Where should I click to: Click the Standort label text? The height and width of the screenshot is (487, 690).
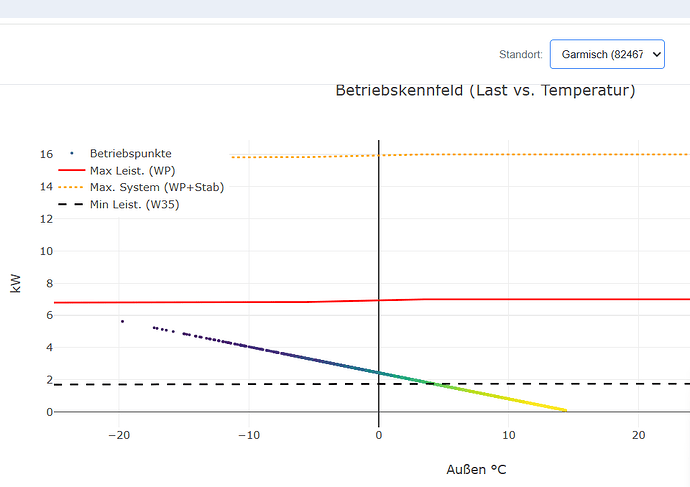pyautogui.click(x=520, y=54)
